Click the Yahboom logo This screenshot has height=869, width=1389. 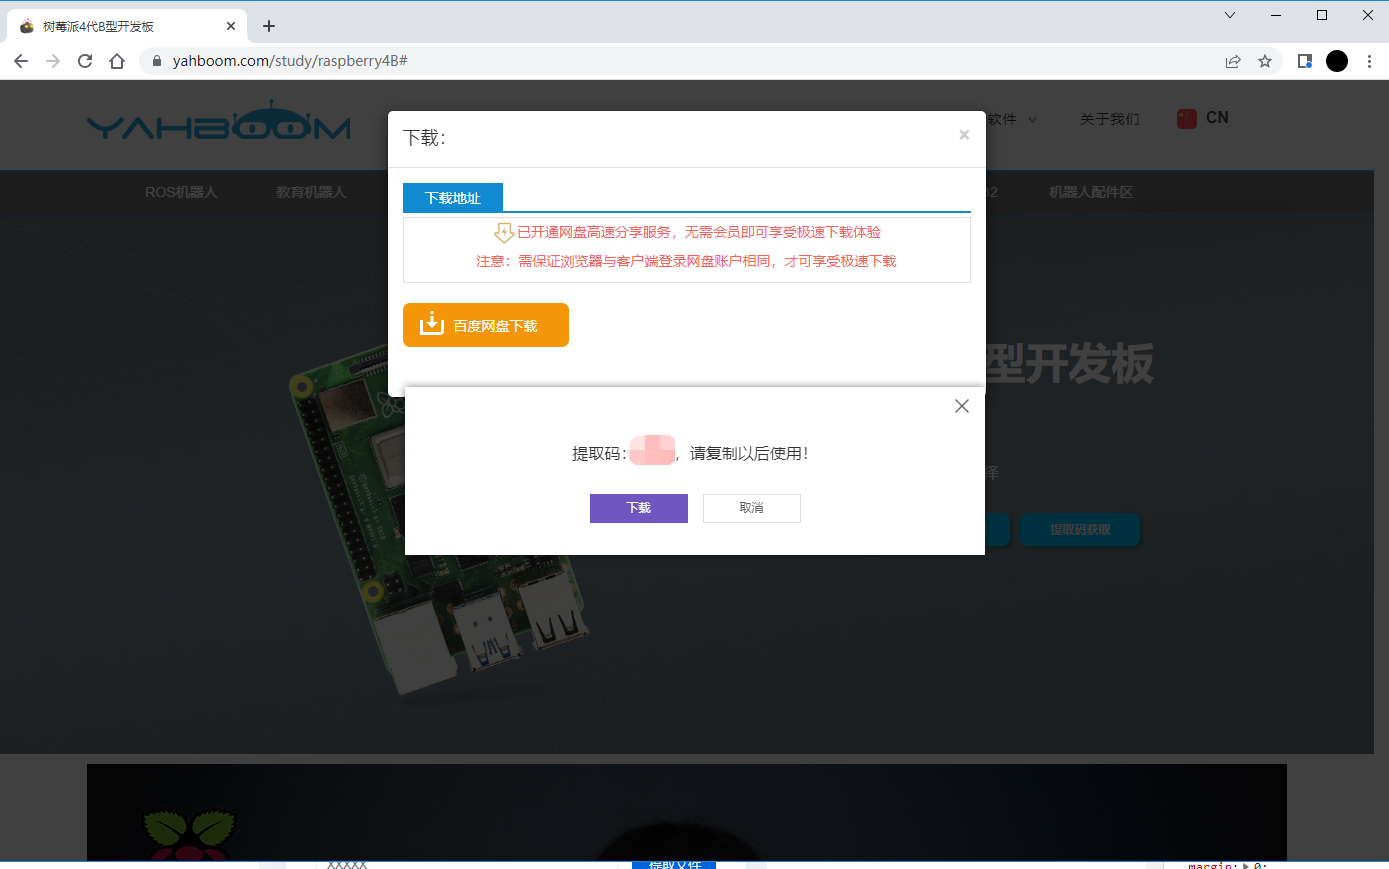pos(219,122)
